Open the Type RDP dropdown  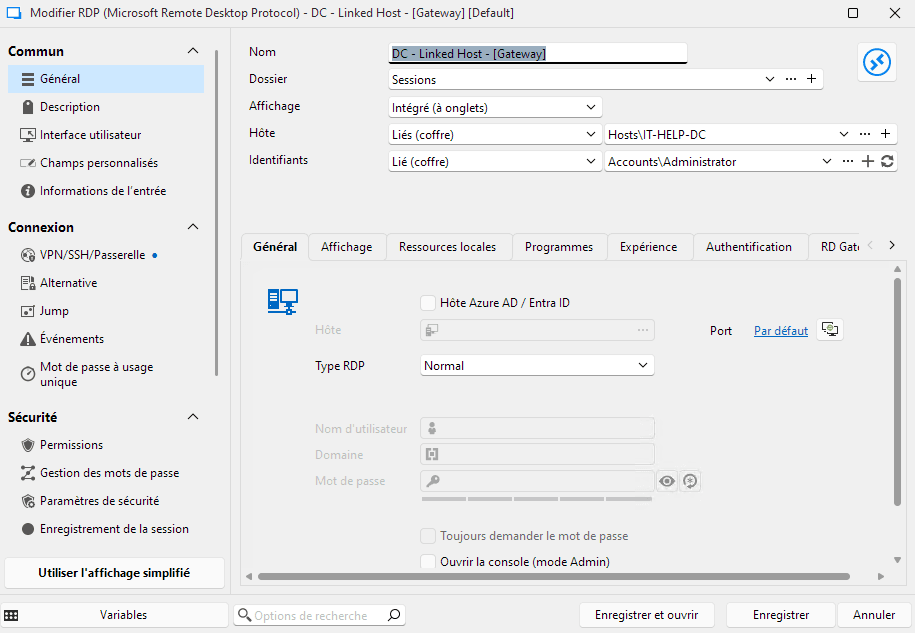point(641,365)
